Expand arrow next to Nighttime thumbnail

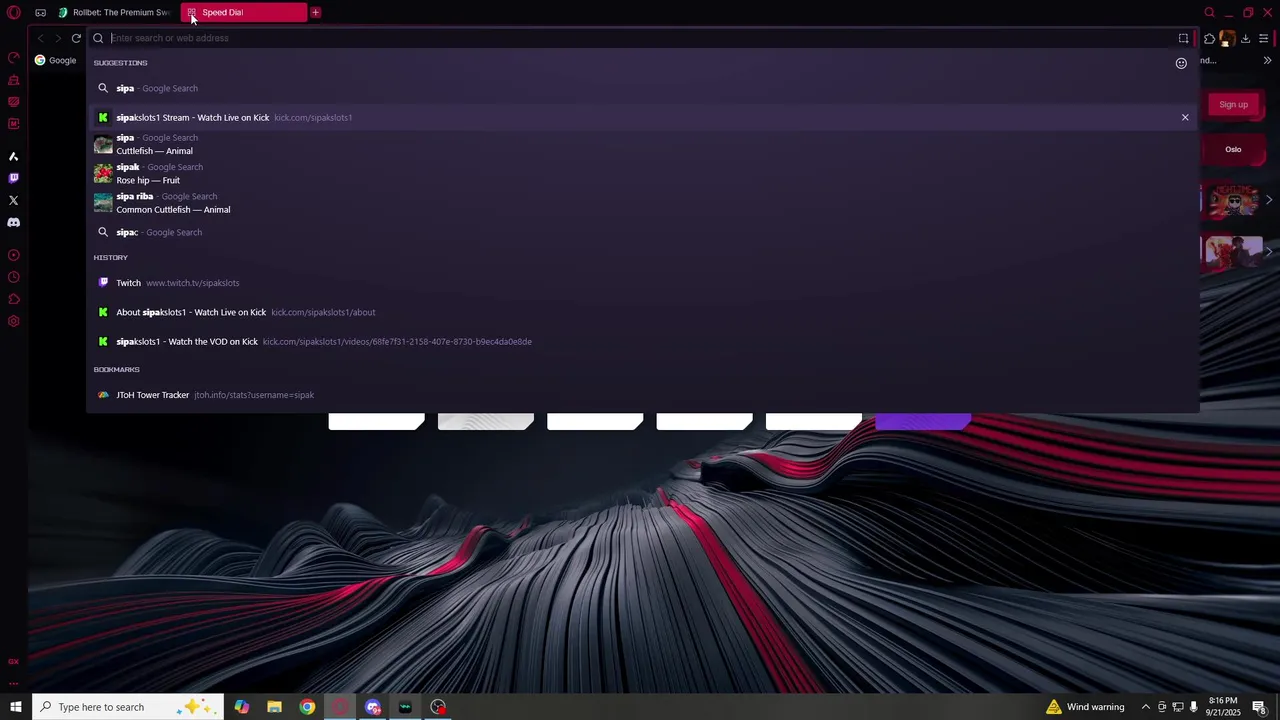1269,200
